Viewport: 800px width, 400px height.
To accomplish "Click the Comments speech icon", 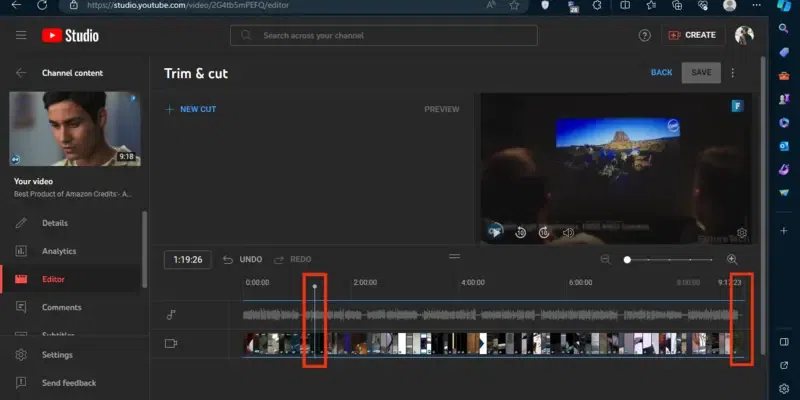I will coord(21,307).
